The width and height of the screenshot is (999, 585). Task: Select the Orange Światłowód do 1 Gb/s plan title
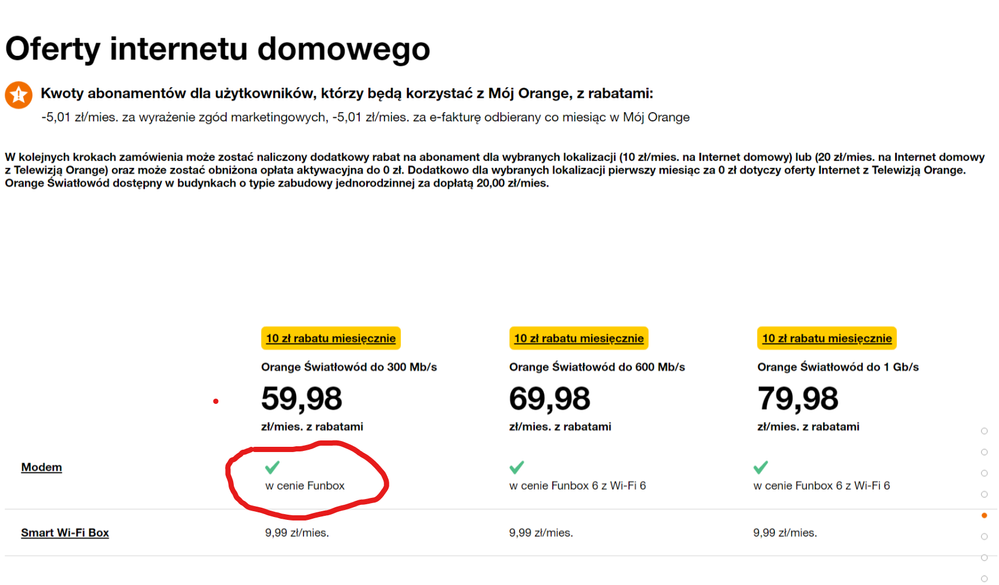click(837, 367)
